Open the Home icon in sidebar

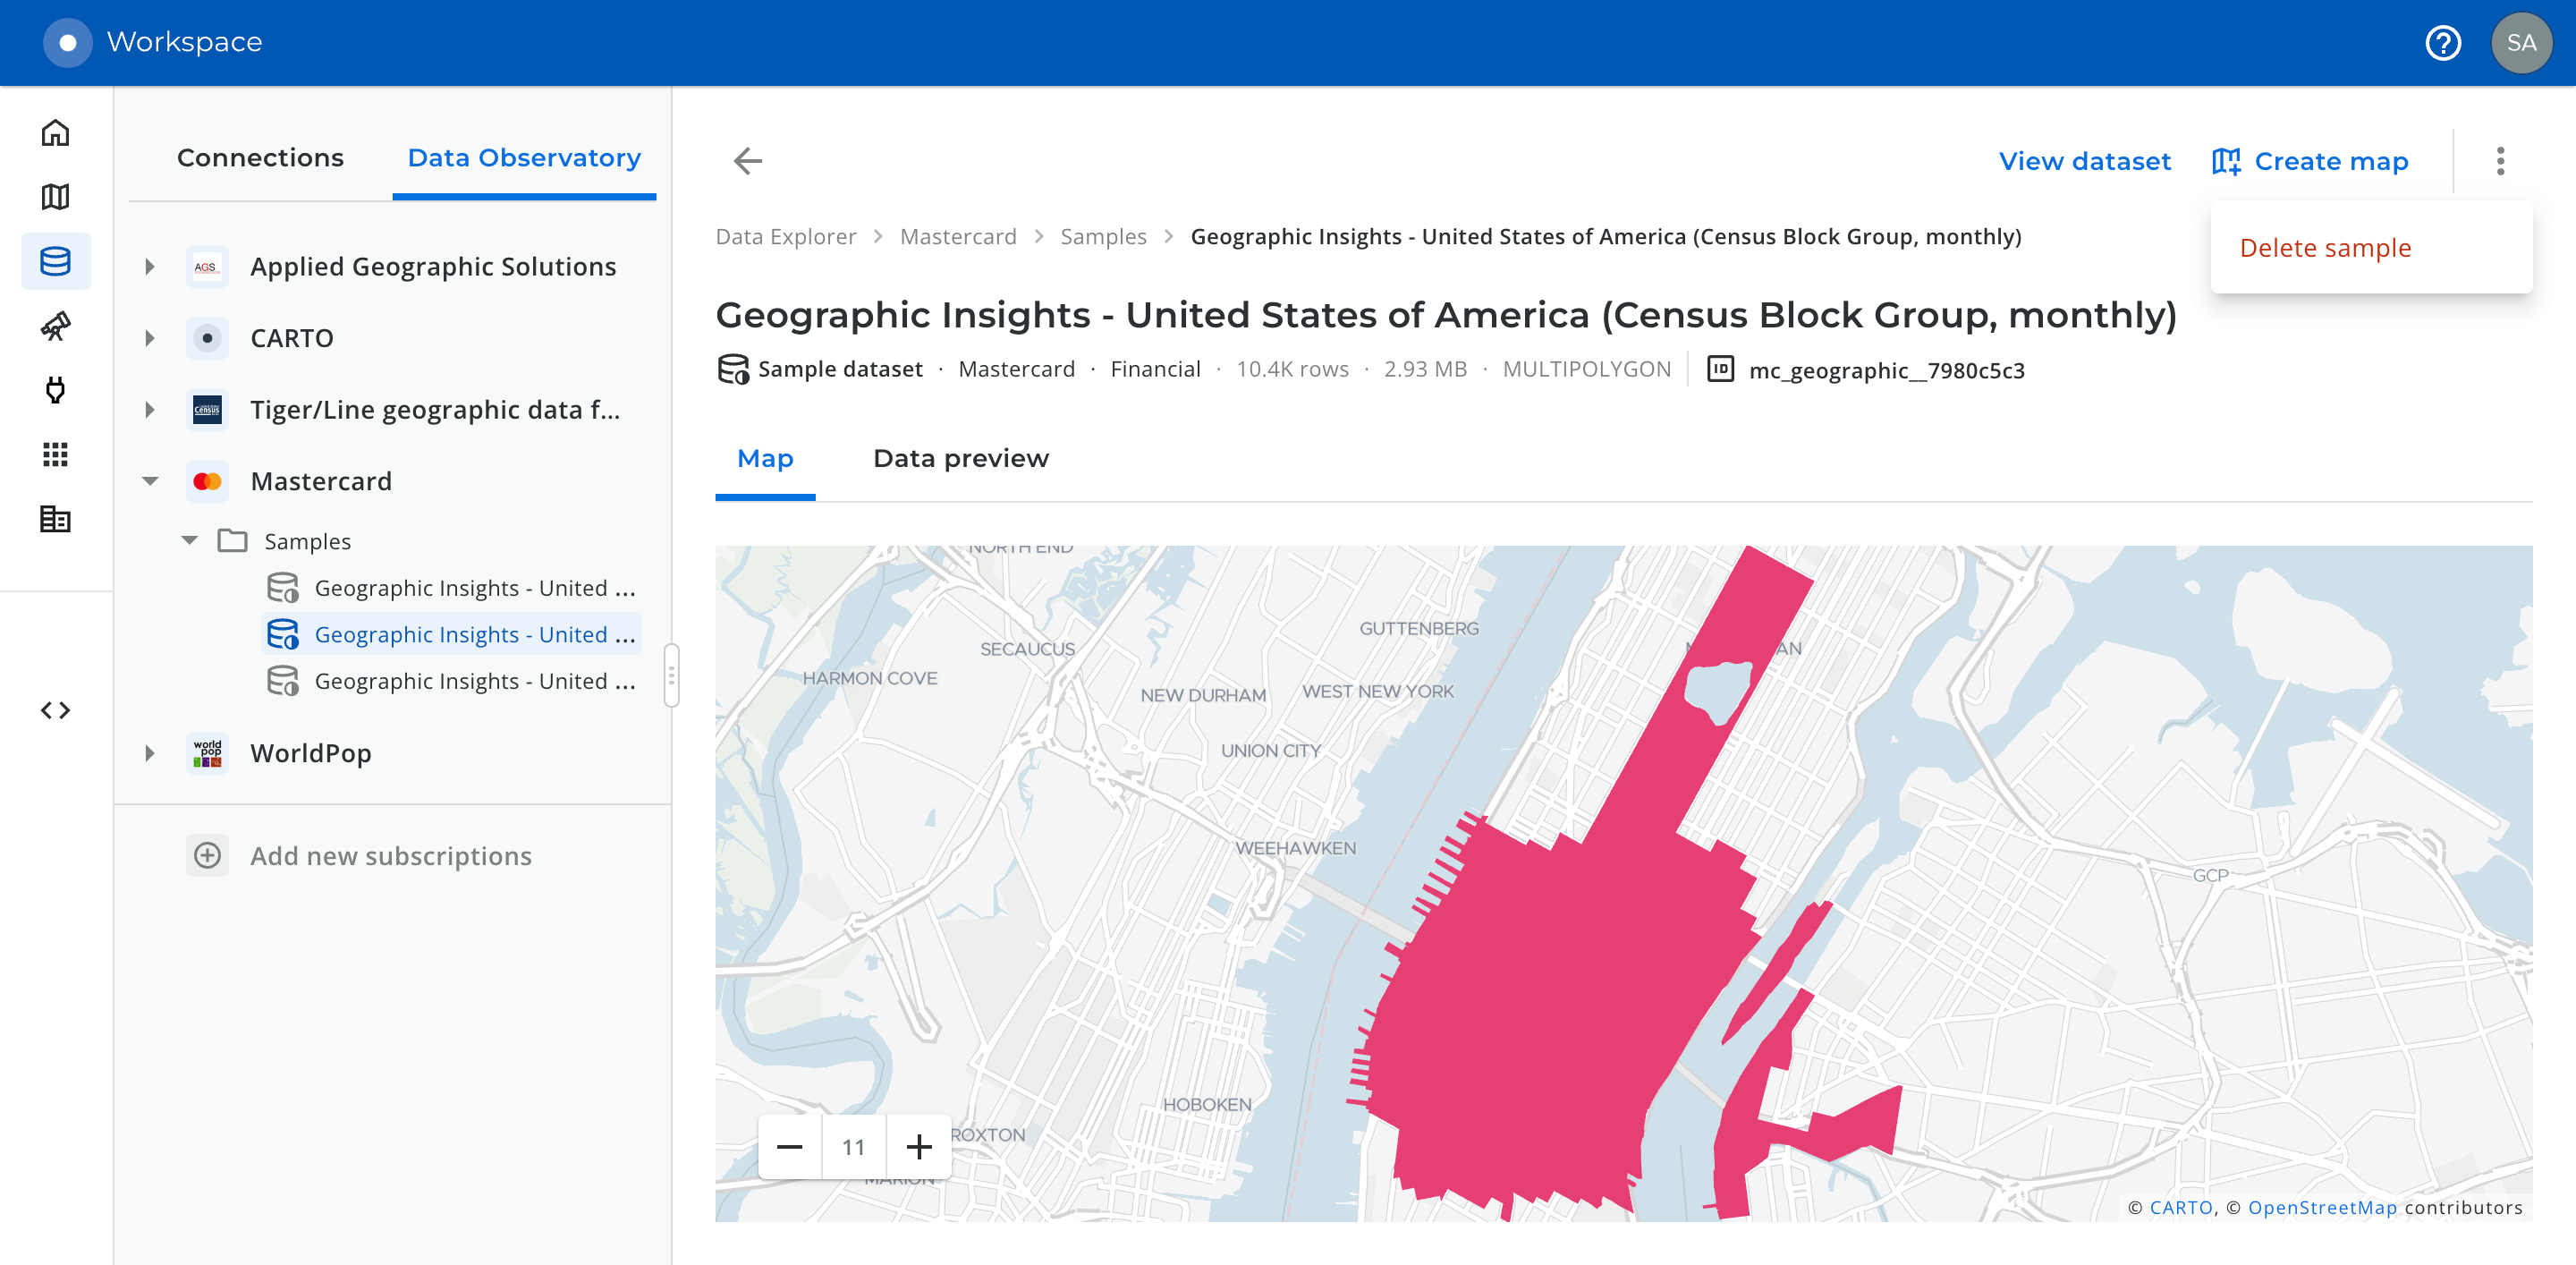pyautogui.click(x=56, y=133)
